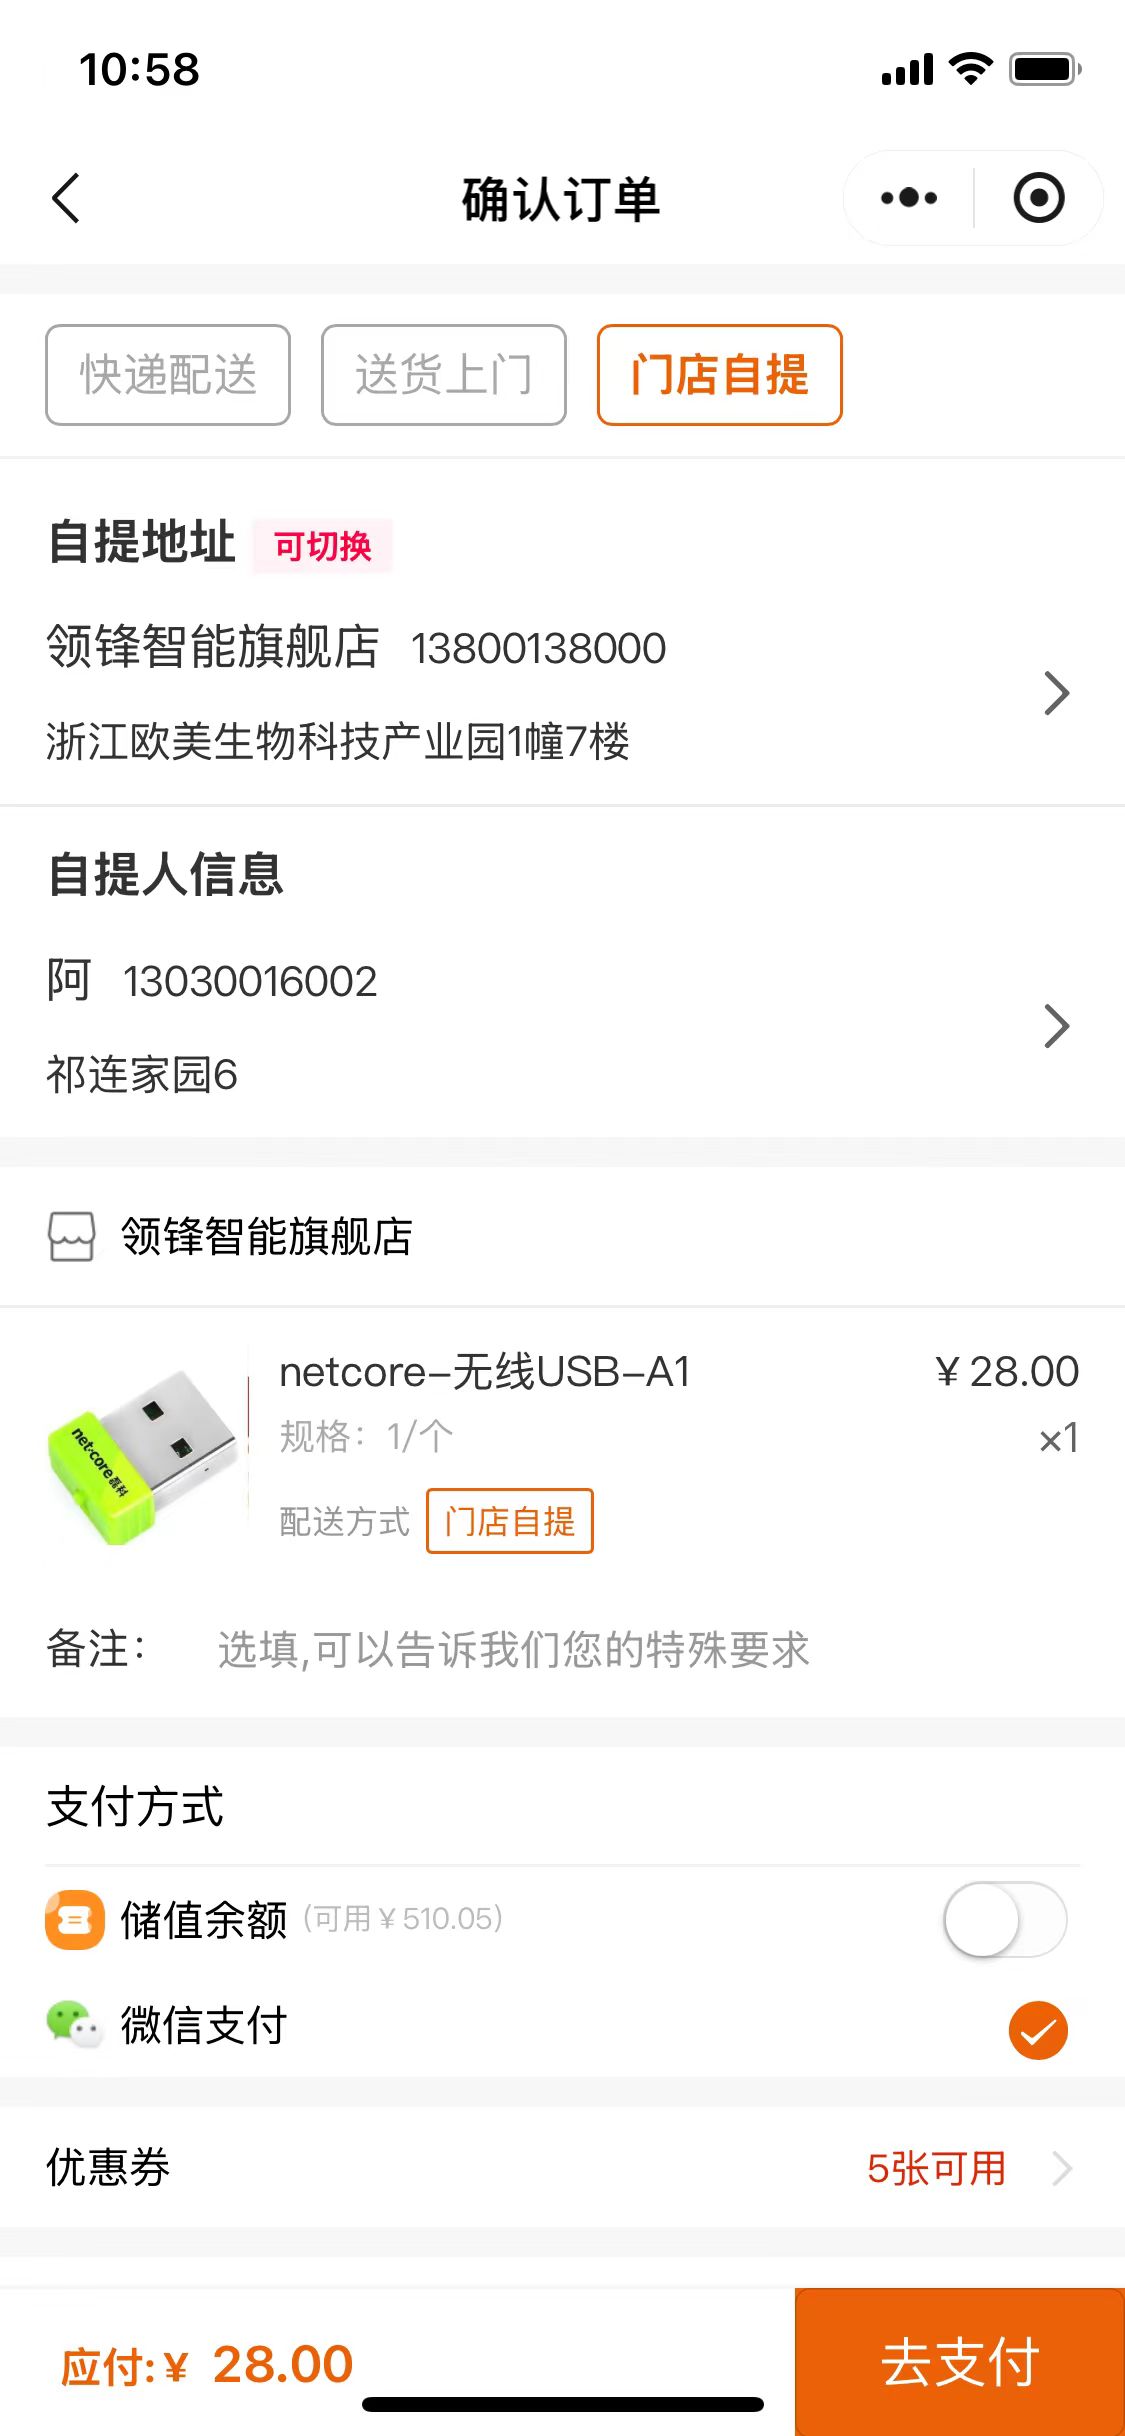Tap the 可切换 address switch label

[x=322, y=546]
